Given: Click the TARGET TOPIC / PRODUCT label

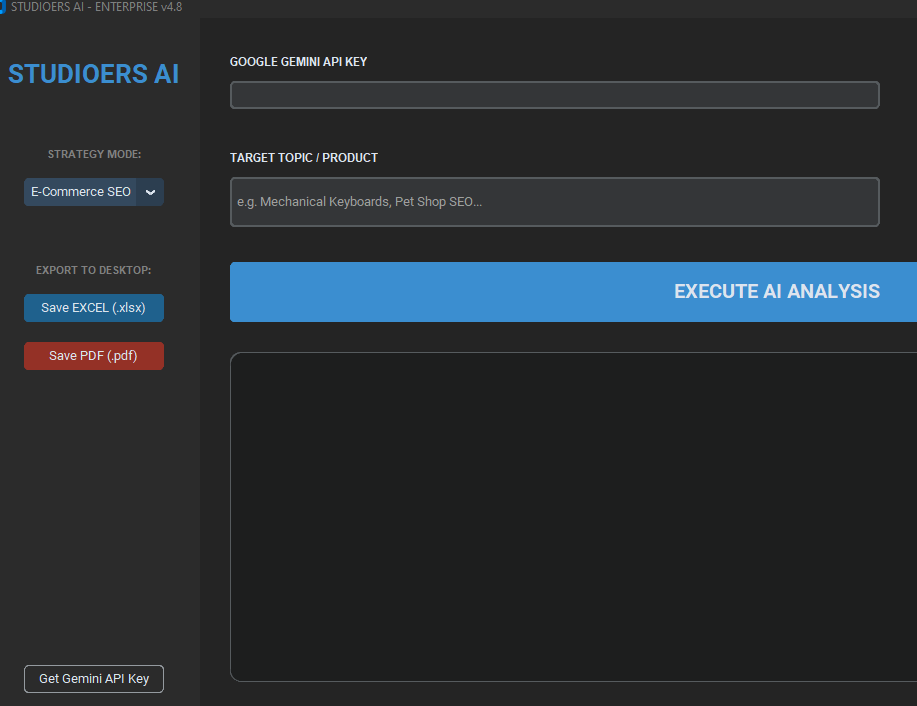Looking at the screenshot, I should (304, 158).
